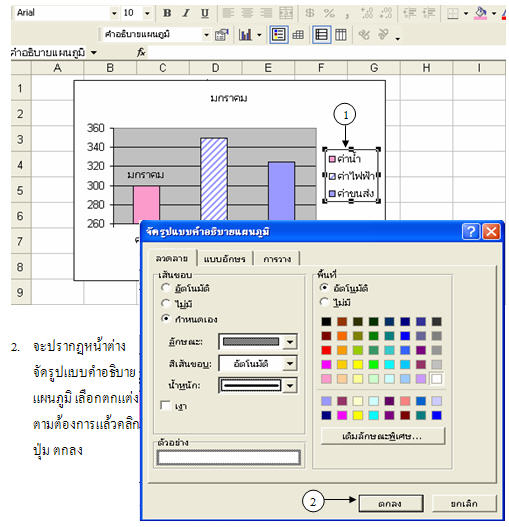Enable the เงา shadow checkbox
509x527 pixels.
click(165, 406)
